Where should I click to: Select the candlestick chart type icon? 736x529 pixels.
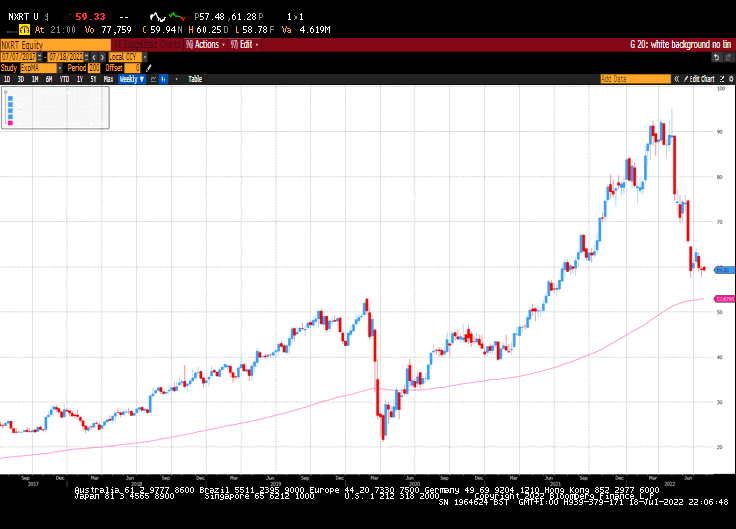[163, 79]
